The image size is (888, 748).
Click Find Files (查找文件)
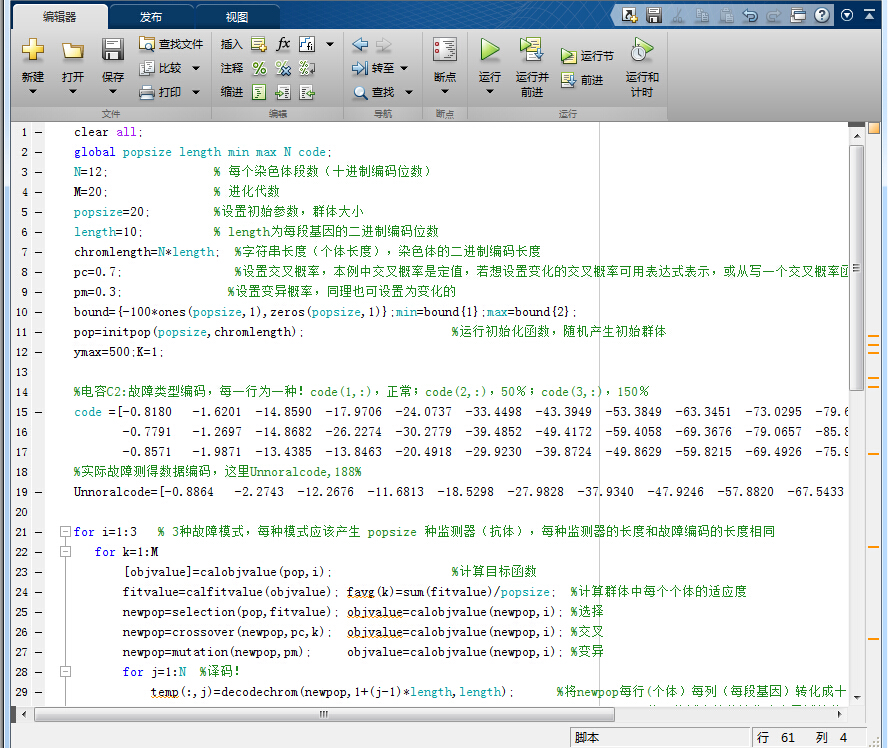coord(170,44)
